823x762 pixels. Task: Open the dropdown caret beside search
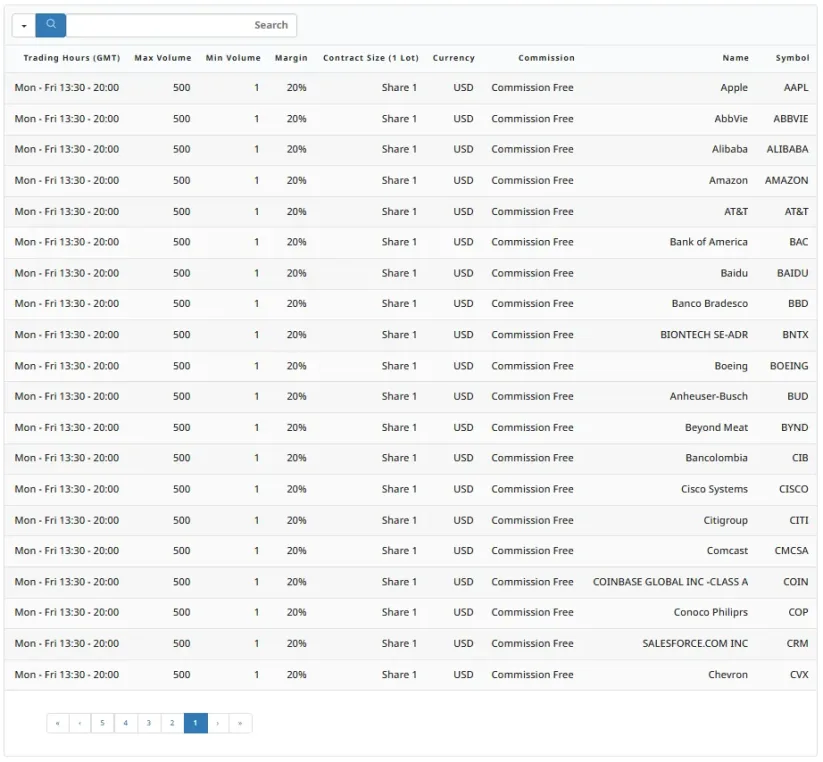pyautogui.click(x=24, y=25)
